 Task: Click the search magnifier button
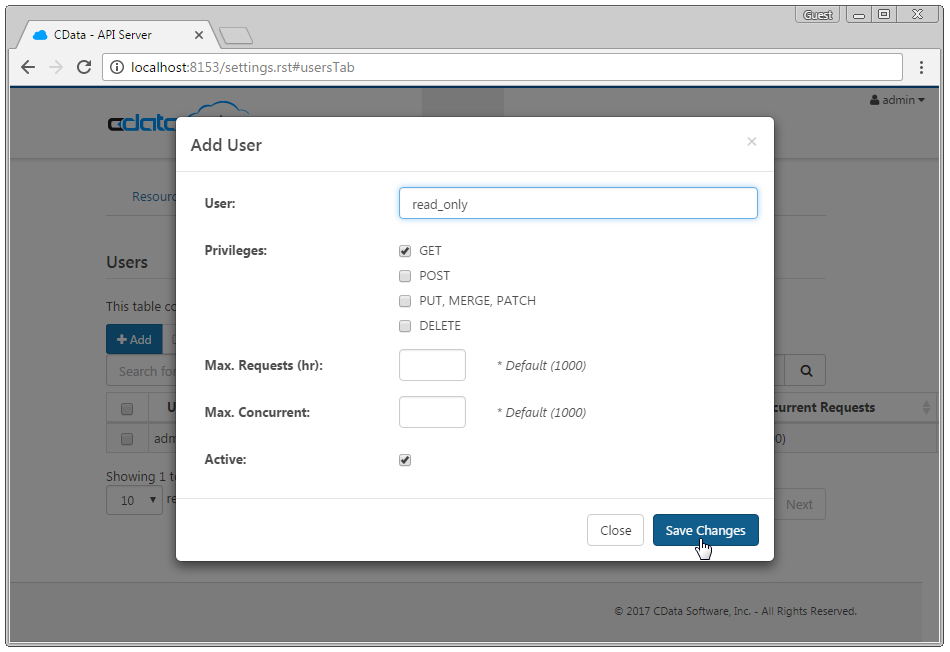pos(805,371)
